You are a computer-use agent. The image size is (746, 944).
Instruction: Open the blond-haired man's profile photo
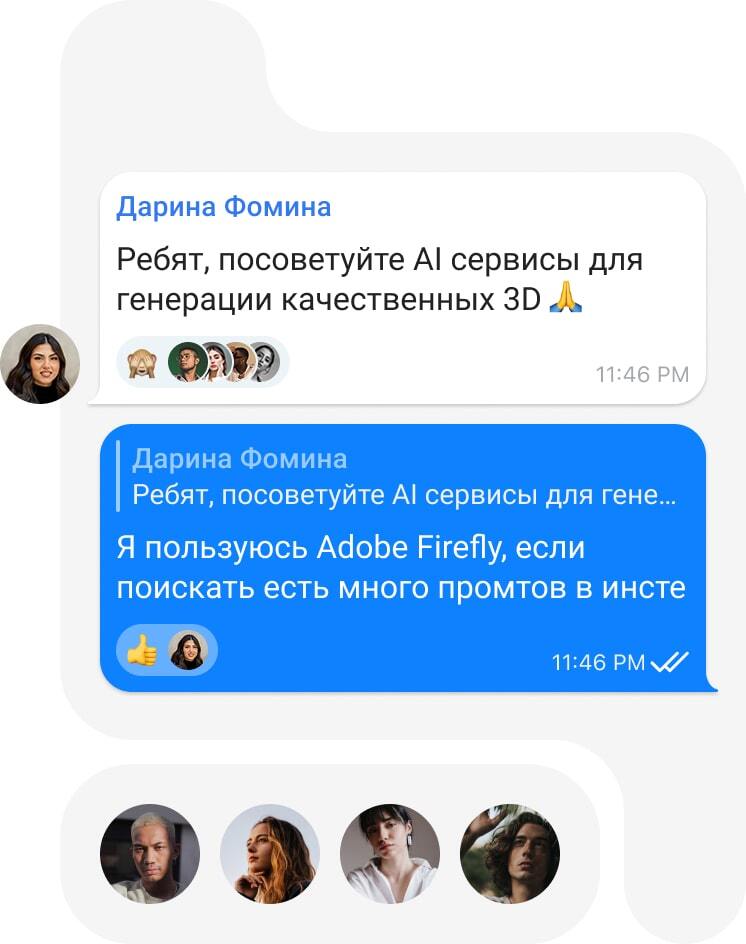click(150, 854)
